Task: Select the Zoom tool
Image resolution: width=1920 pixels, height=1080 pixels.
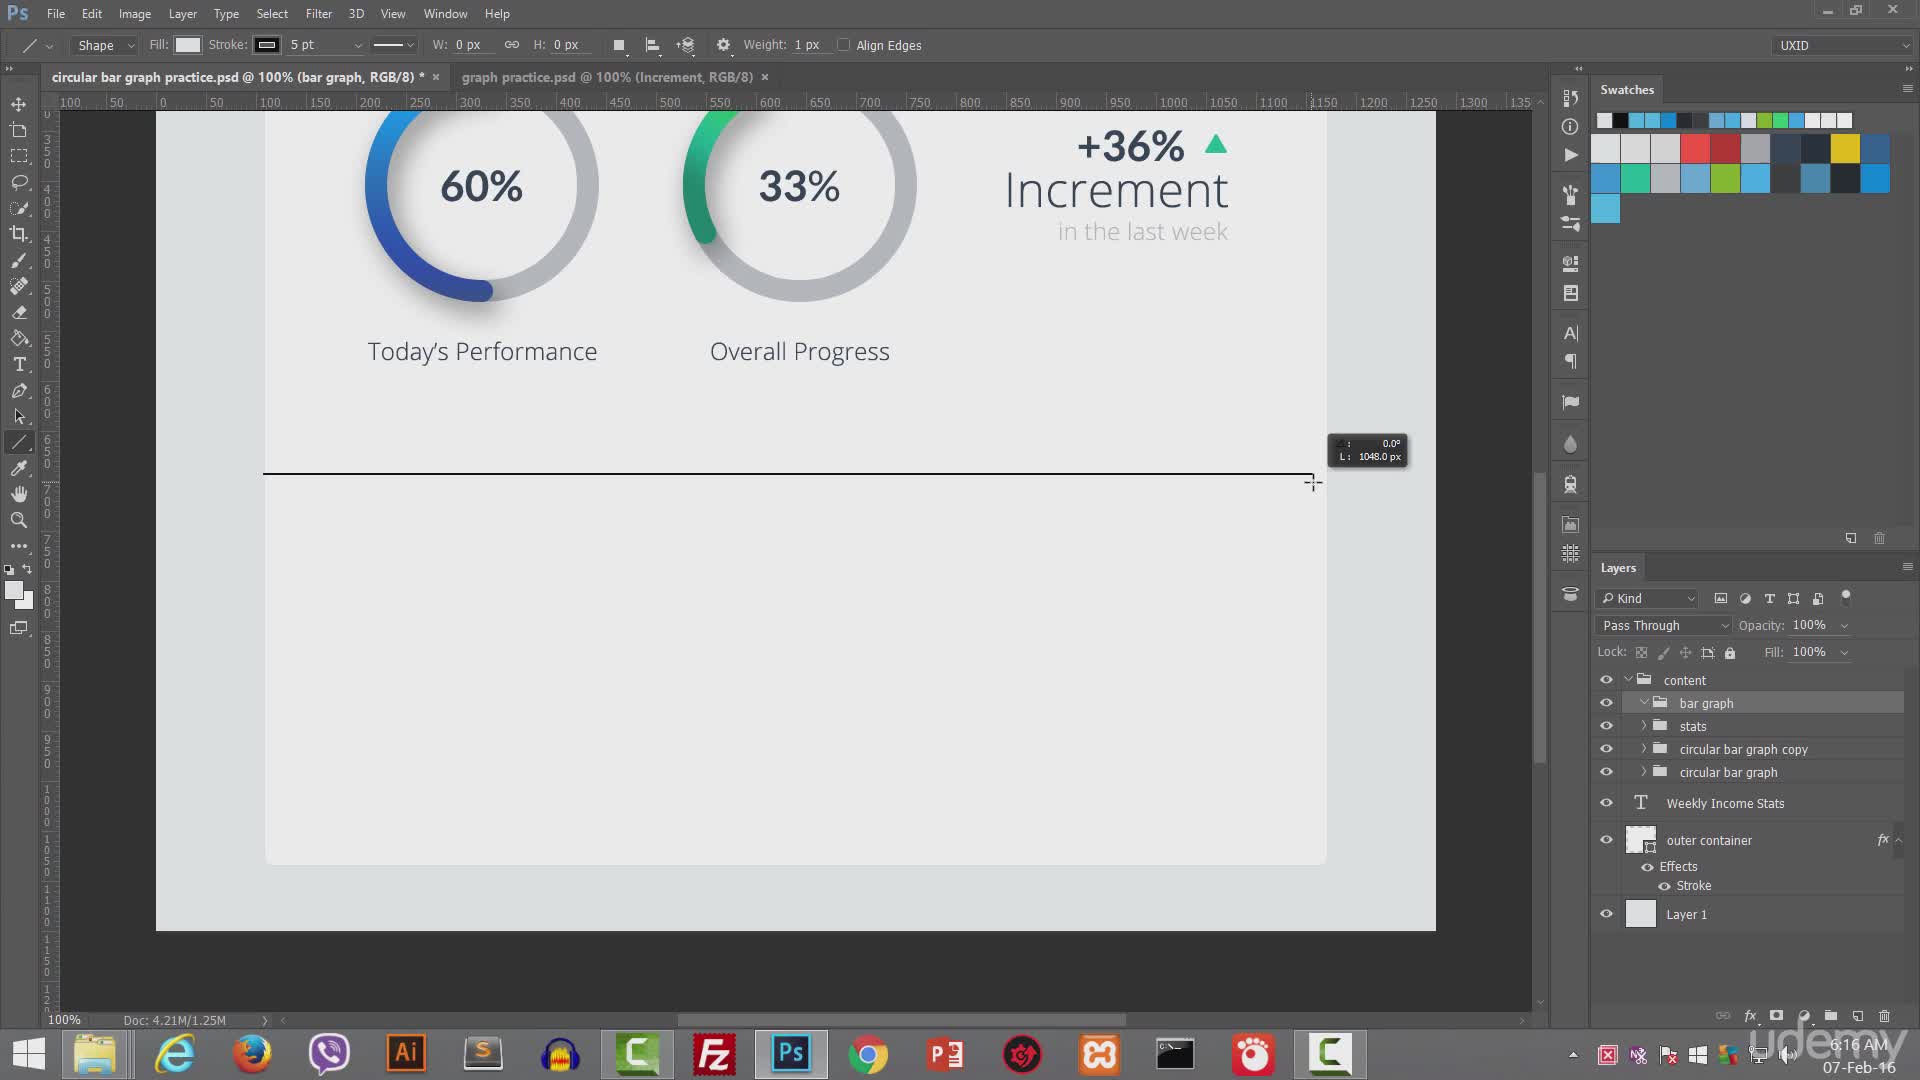Action: (x=19, y=520)
